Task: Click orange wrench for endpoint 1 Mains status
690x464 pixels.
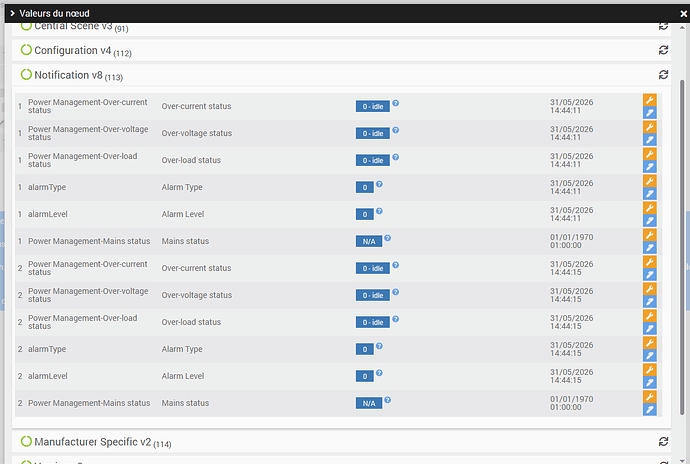Action: [x=650, y=235]
